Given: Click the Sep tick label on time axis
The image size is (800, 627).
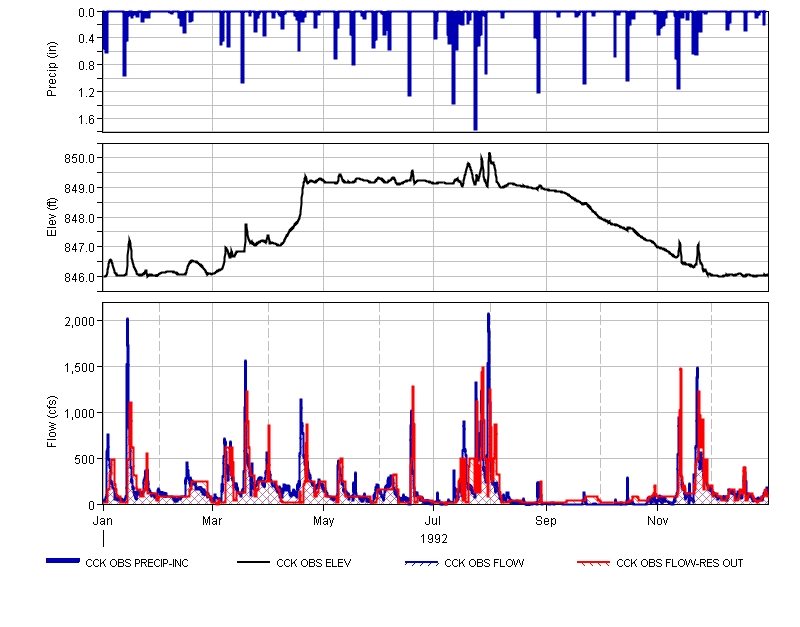Looking at the screenshot, I should point(546,521).
